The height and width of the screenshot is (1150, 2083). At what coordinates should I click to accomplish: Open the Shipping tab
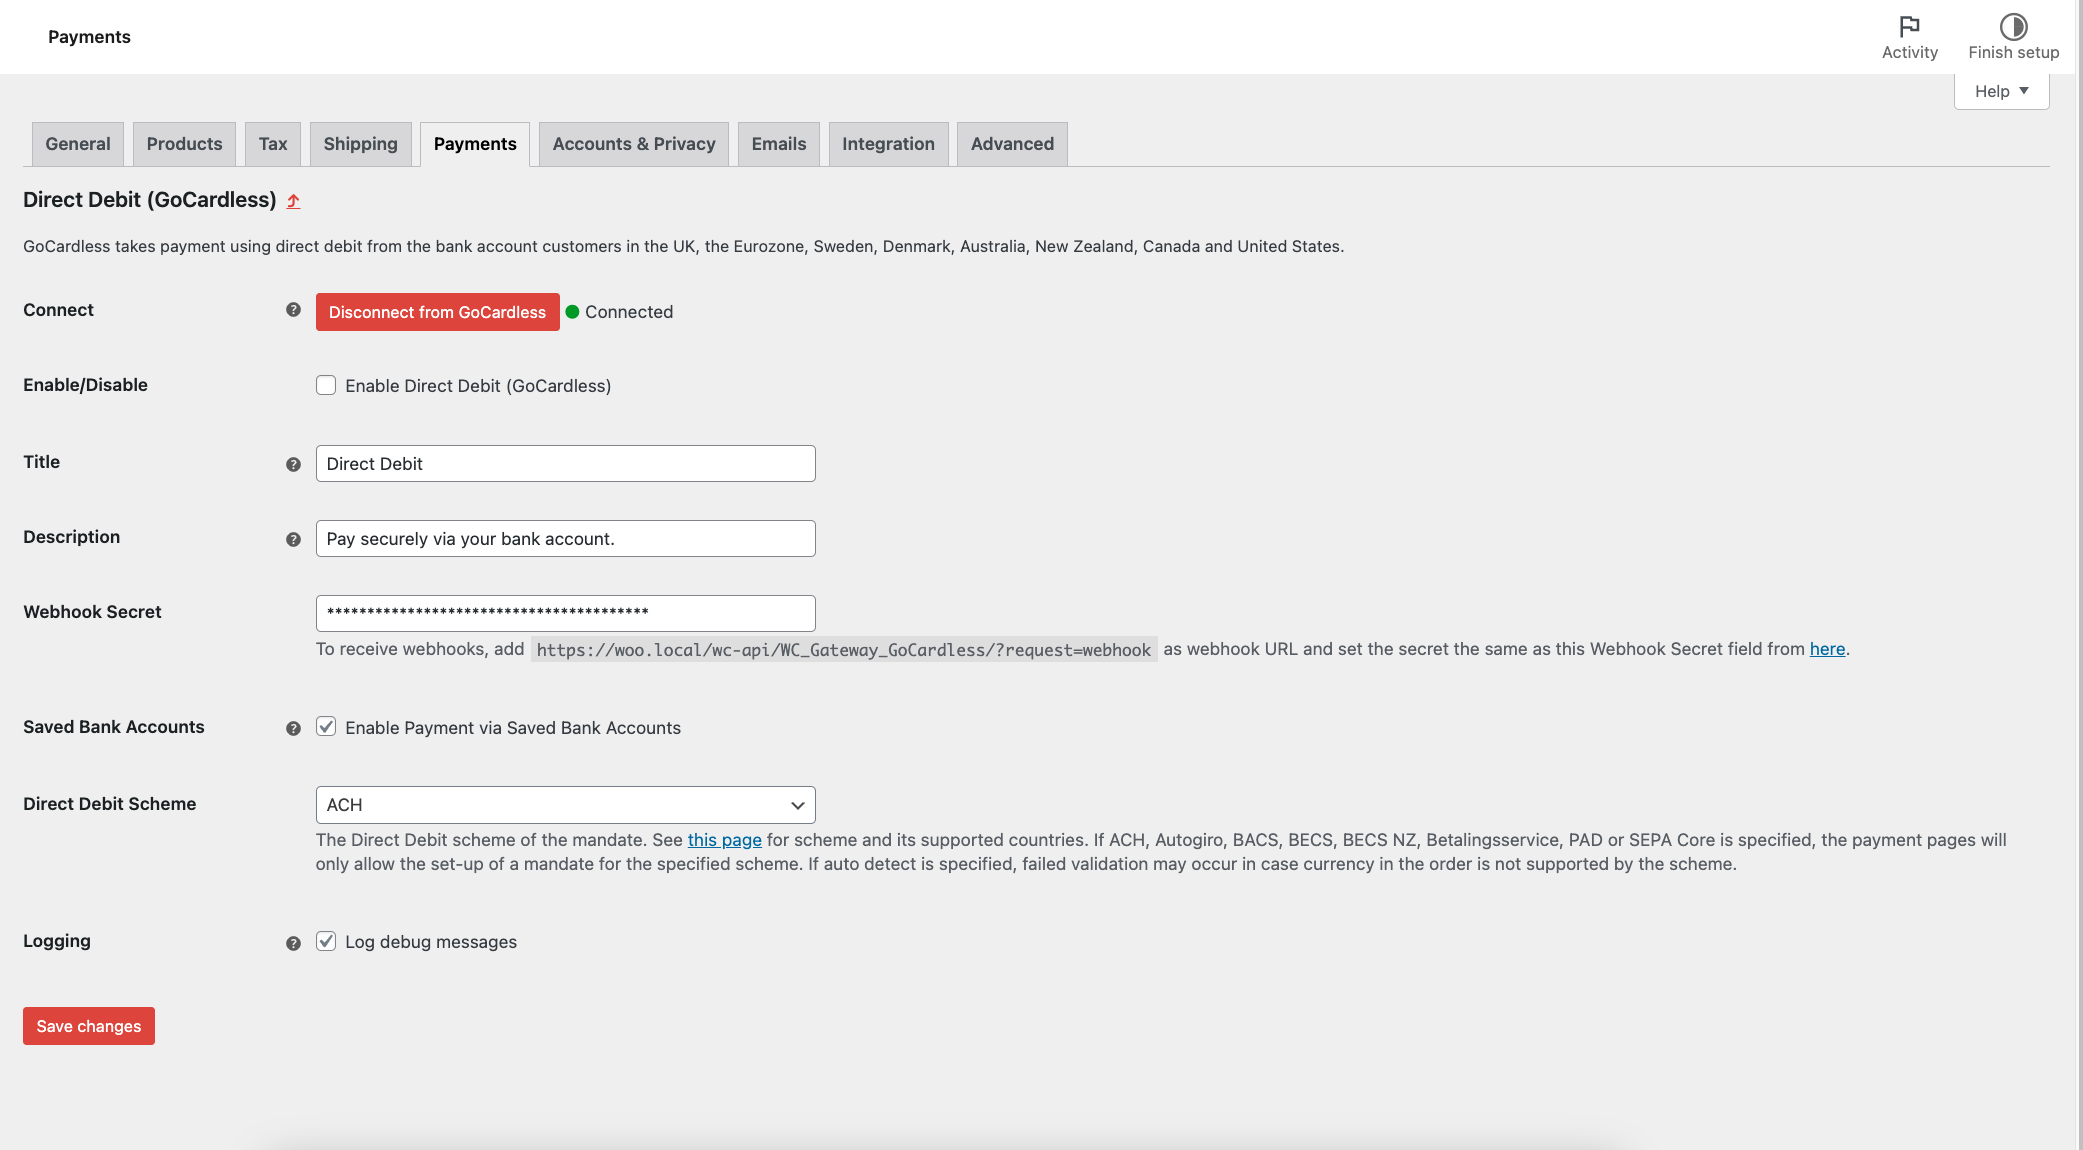[x=360, y=144]
